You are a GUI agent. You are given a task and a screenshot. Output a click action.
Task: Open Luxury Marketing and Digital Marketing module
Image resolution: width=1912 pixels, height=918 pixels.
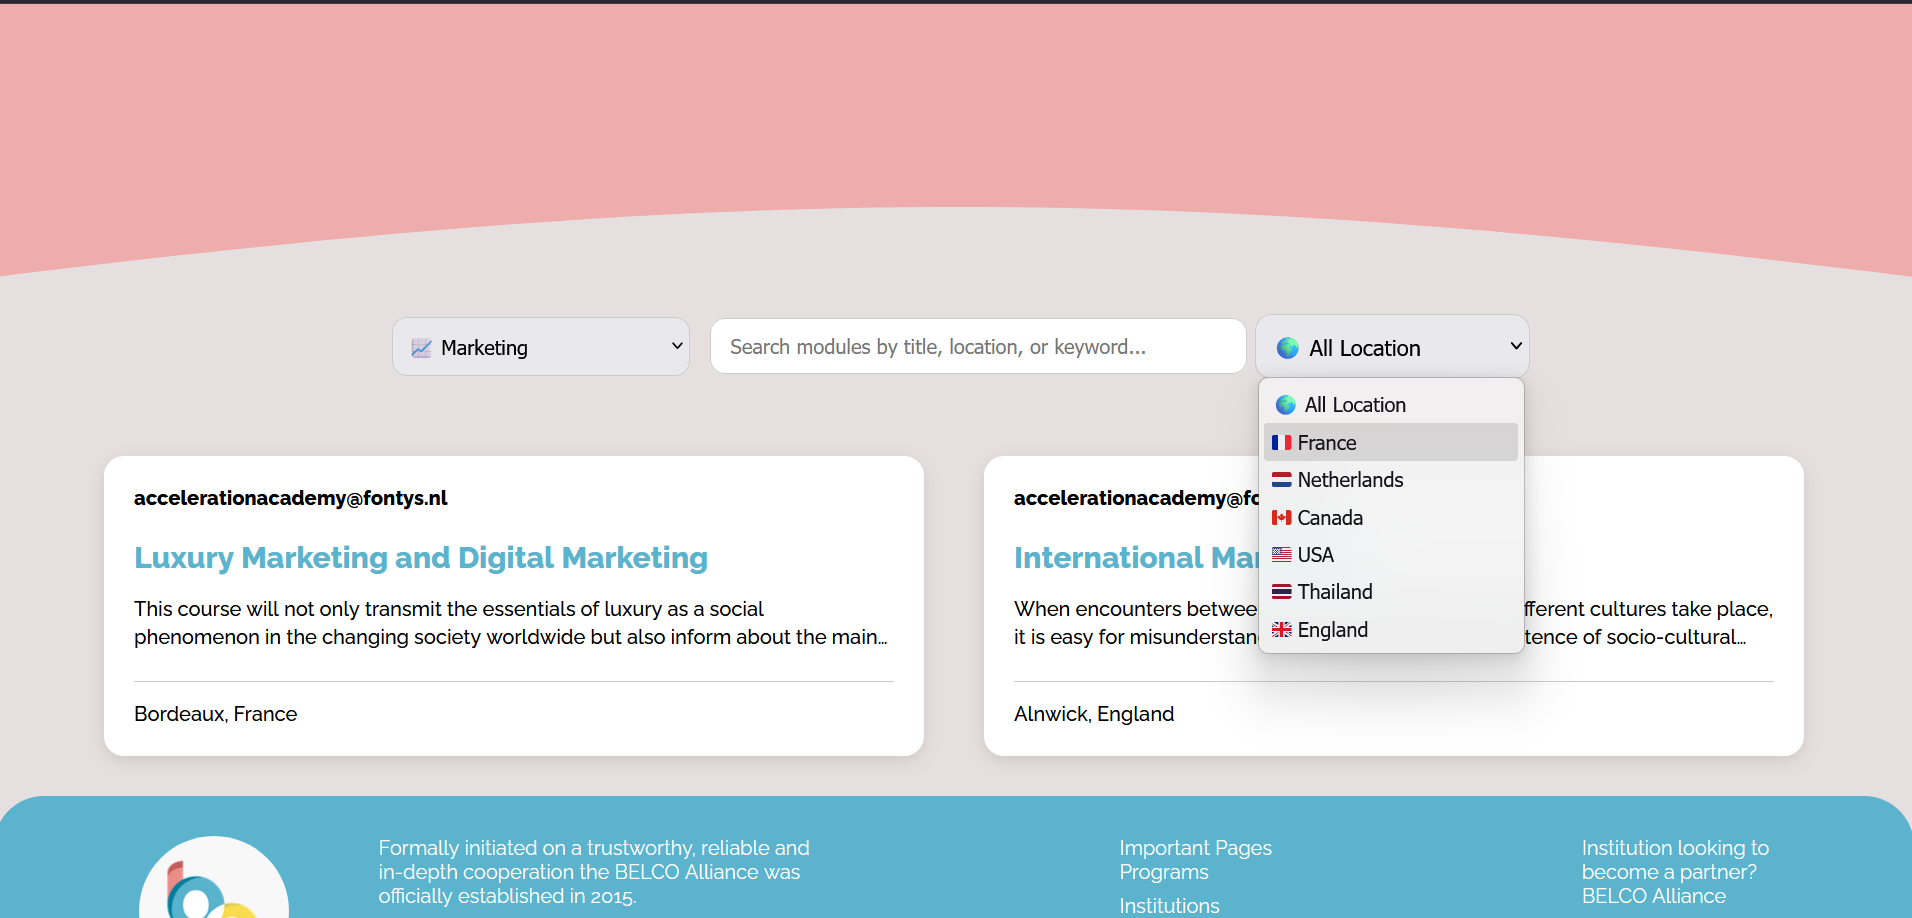click(x=420, y=558)
